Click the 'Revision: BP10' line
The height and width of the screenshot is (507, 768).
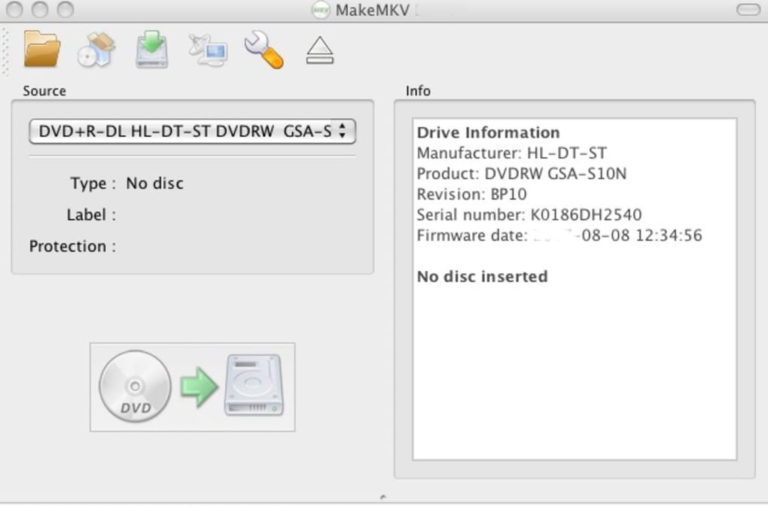(x=472, y=194)
